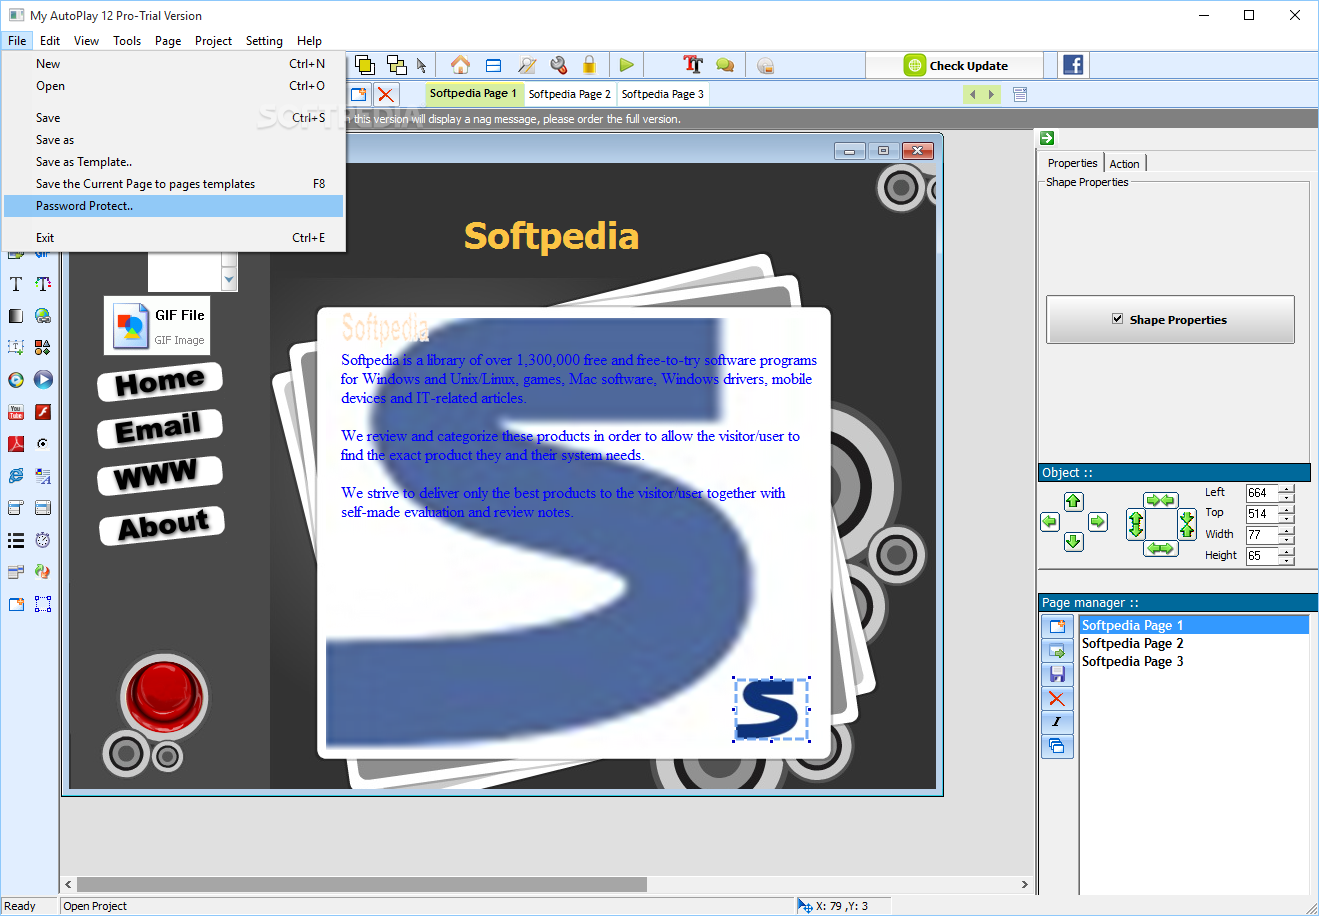The height and width of the screenshot is (916, 1319).
Task: Choose Save as Template.. menu entry
Action: click(174, 162)
